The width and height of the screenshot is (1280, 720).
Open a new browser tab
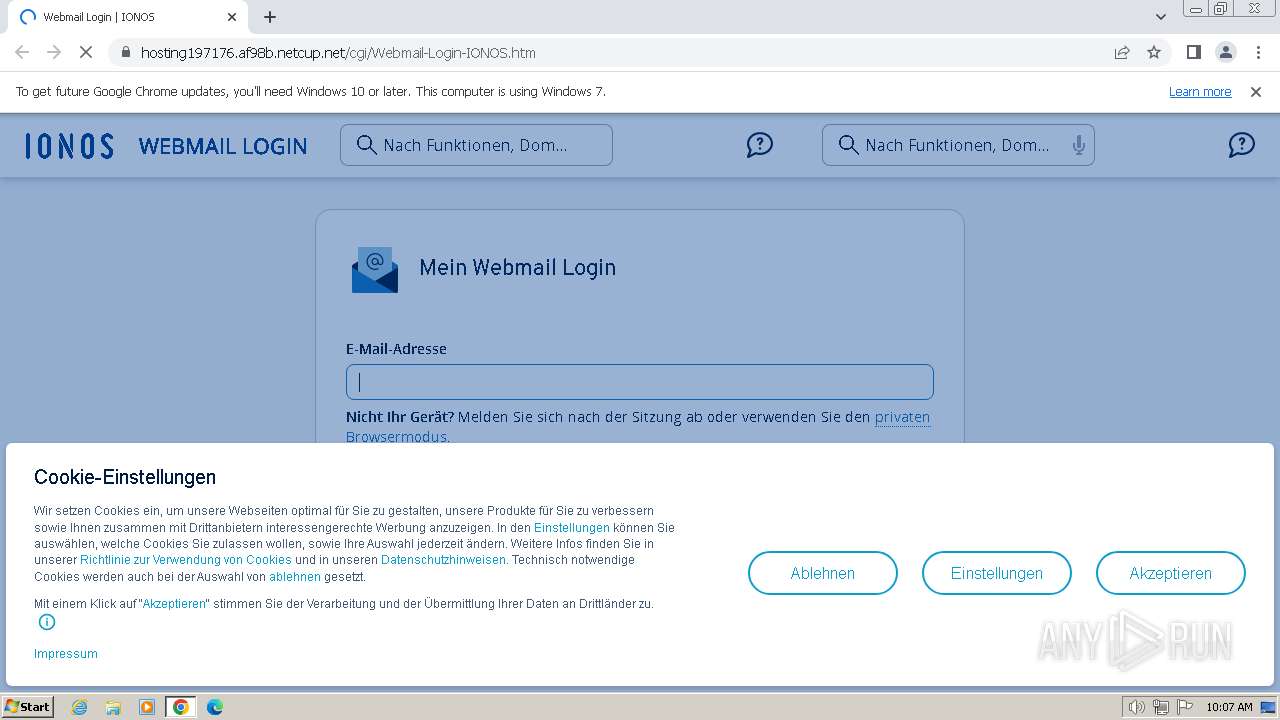click(x=270, y=17)
